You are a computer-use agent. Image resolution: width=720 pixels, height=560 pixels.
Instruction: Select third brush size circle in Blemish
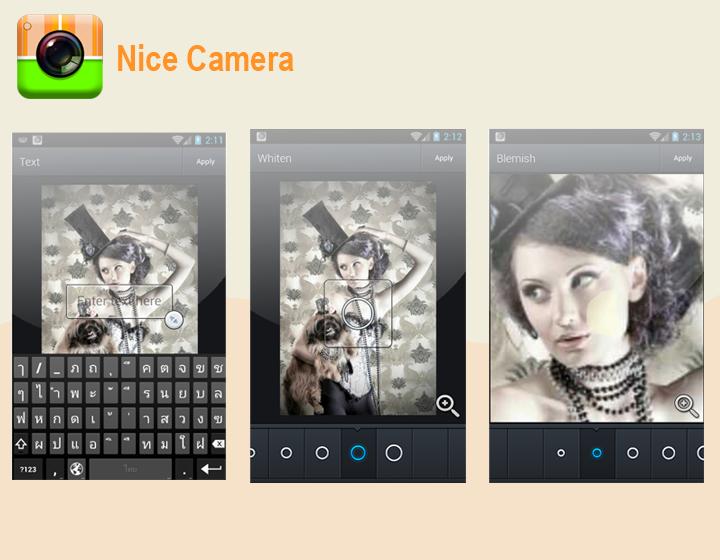point(633,453)
